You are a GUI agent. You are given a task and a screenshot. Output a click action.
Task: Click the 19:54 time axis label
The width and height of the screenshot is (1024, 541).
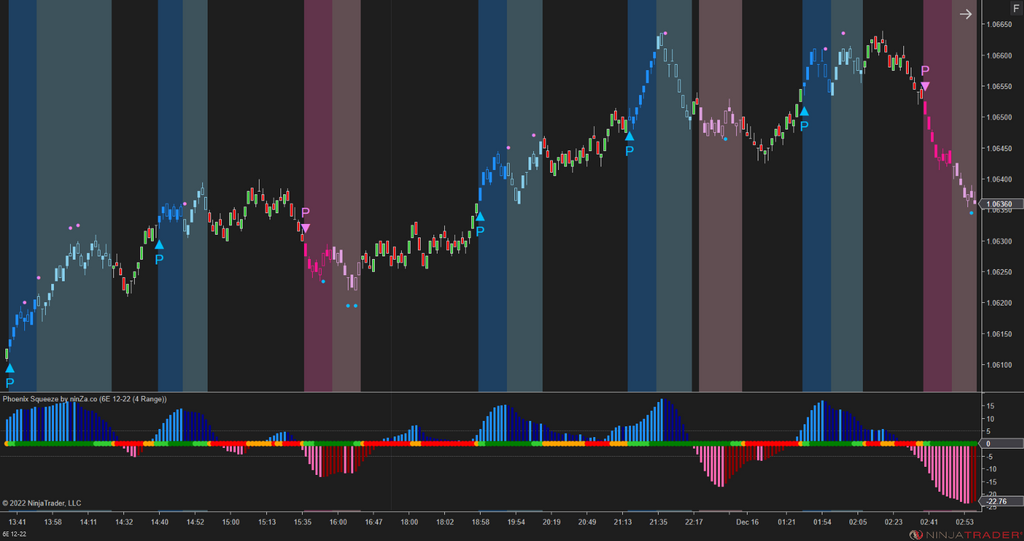coord(516,522)
